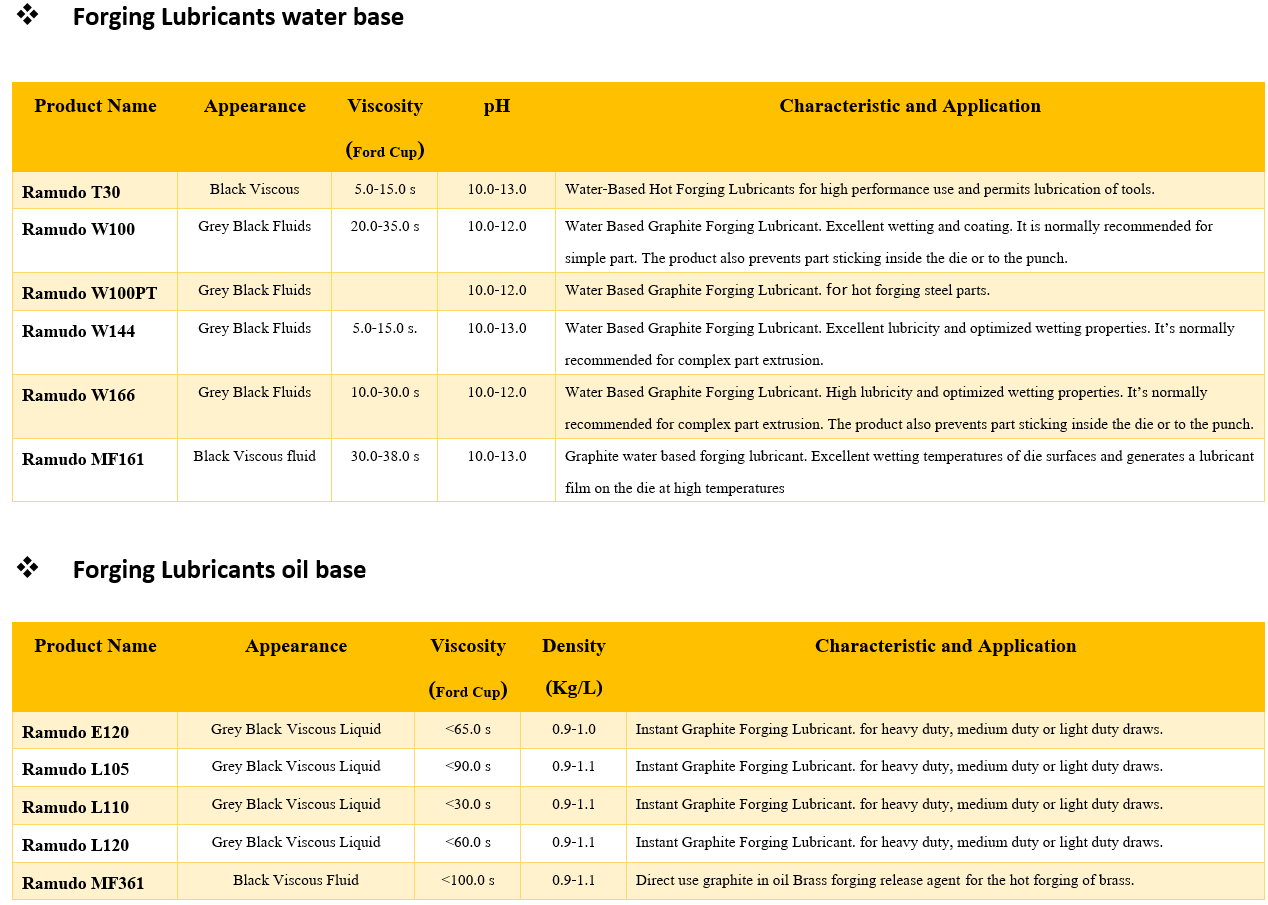Click density "0.9-1.1" in the Ramudo MF361 row
The width and height of the screenshot is (1268, 905).
click(574, 880)
